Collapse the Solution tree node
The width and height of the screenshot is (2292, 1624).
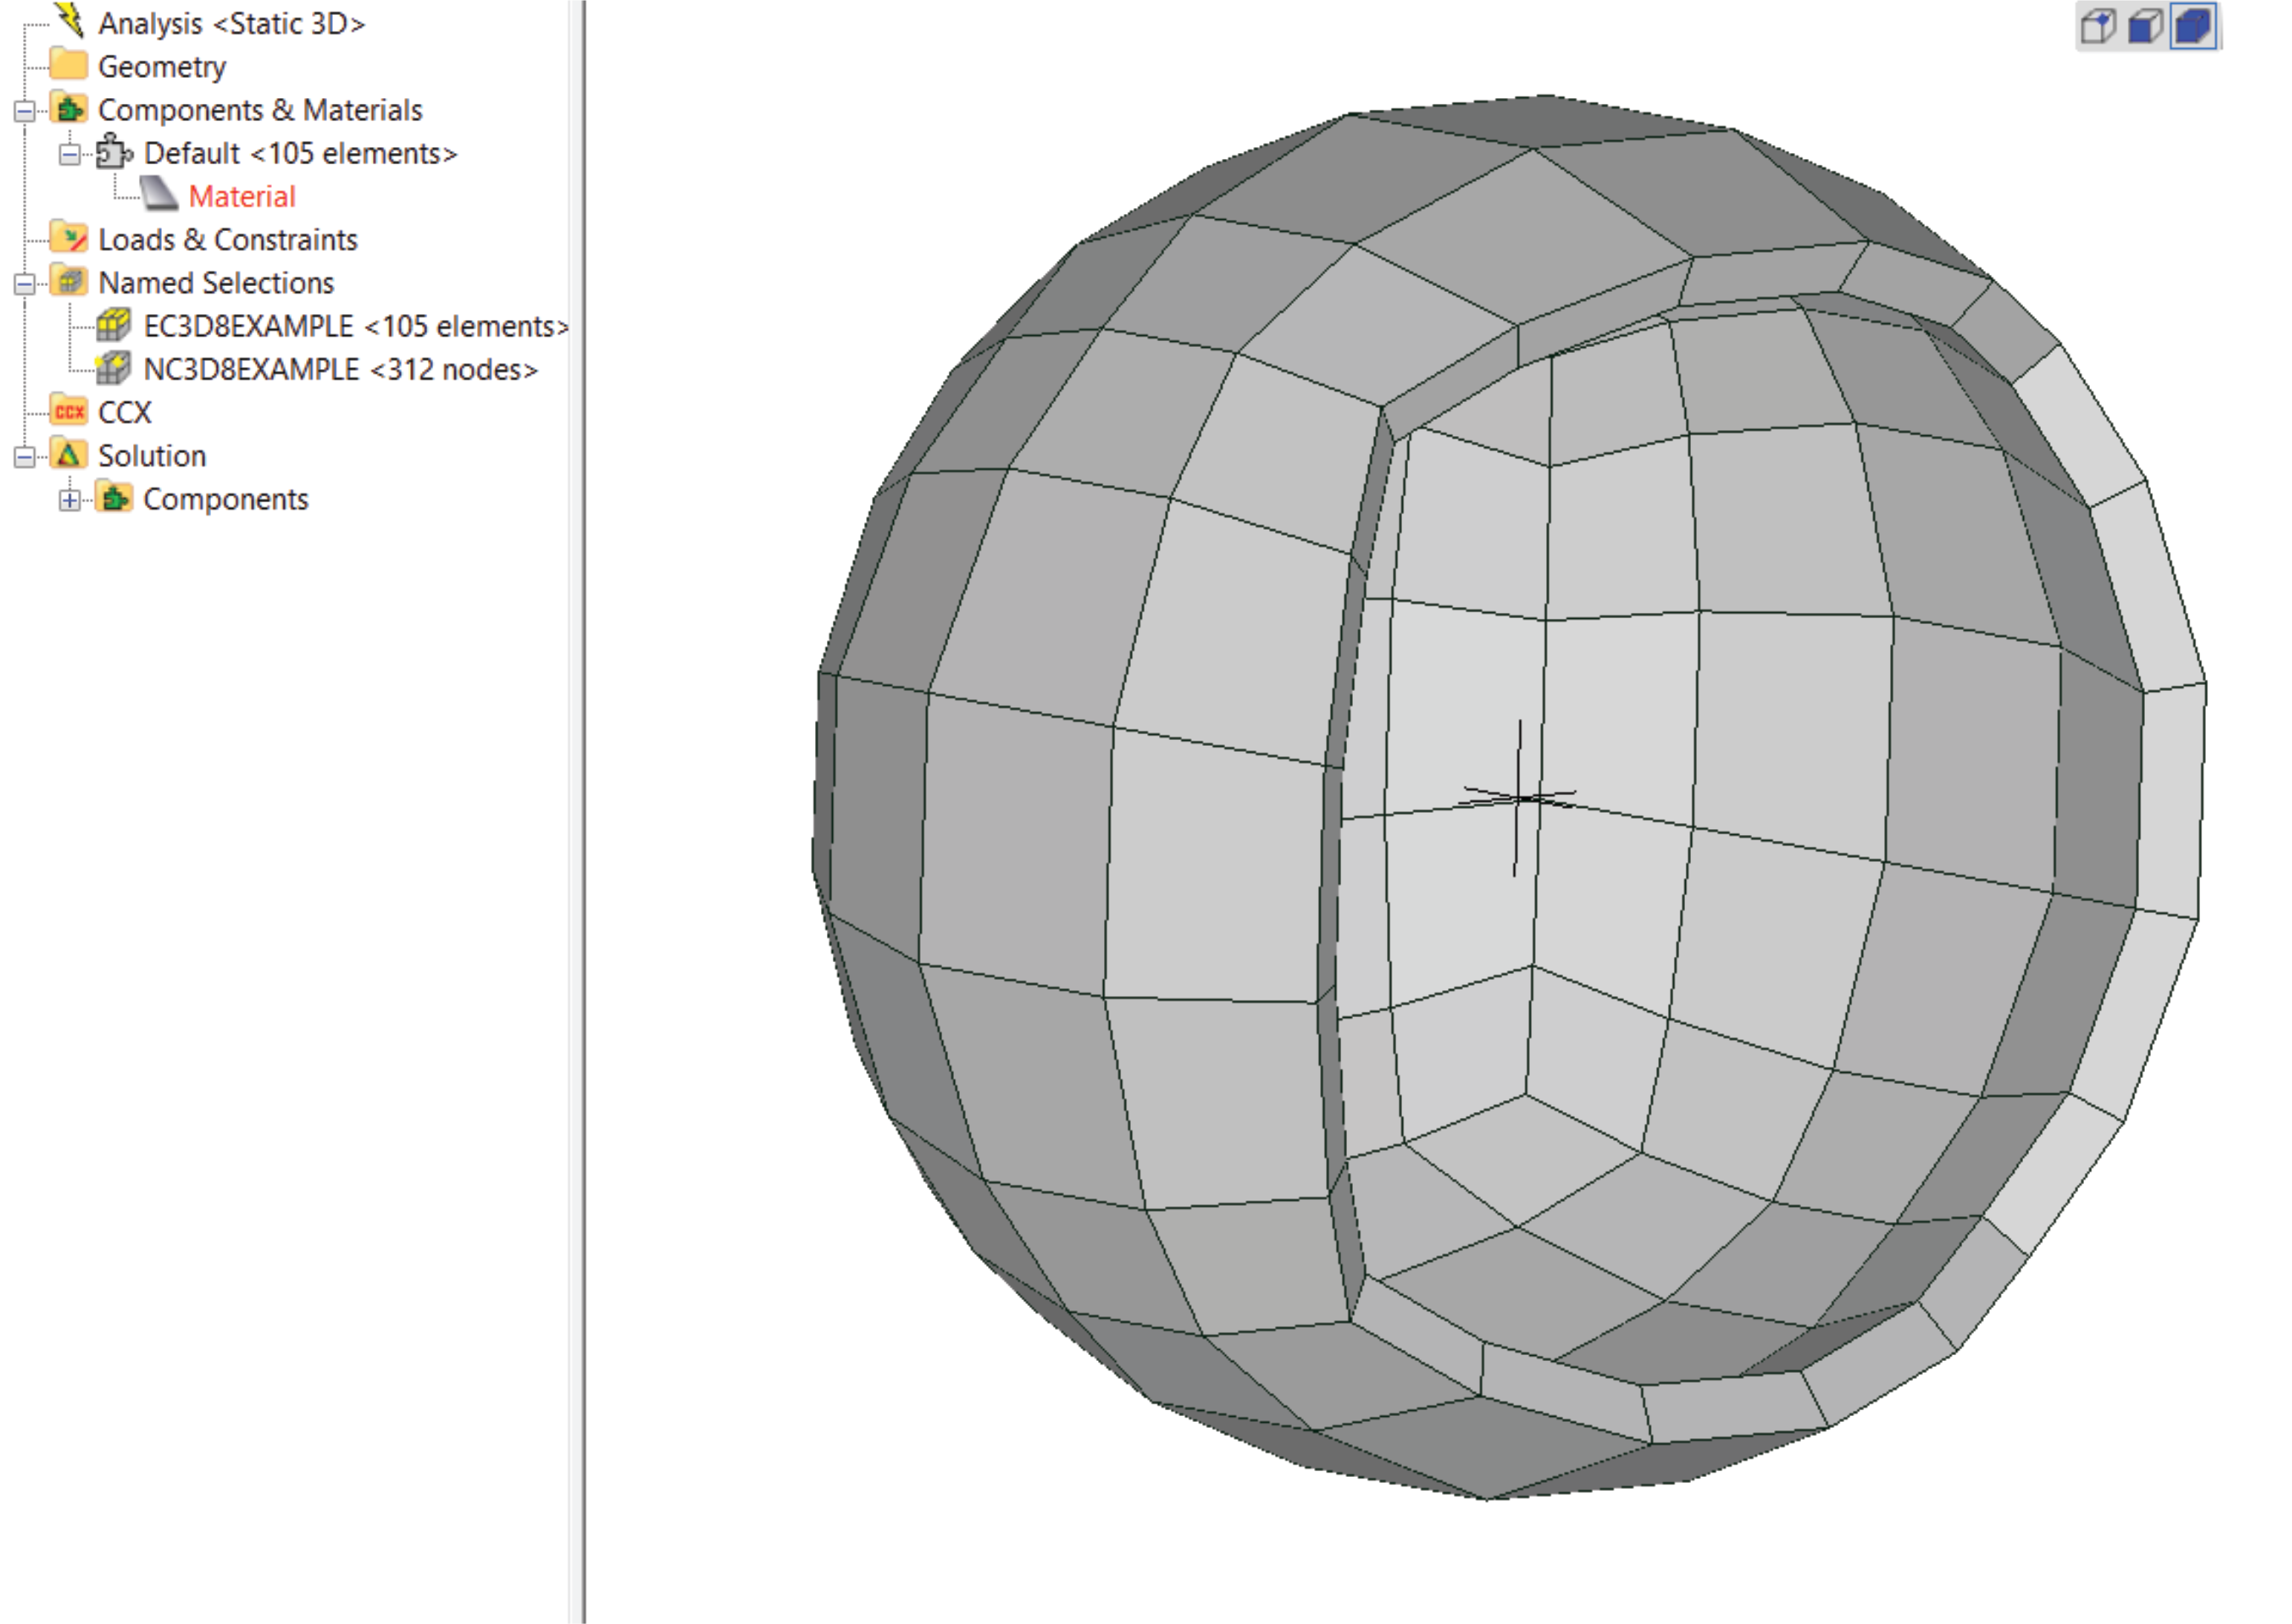(x=25, y=456)
